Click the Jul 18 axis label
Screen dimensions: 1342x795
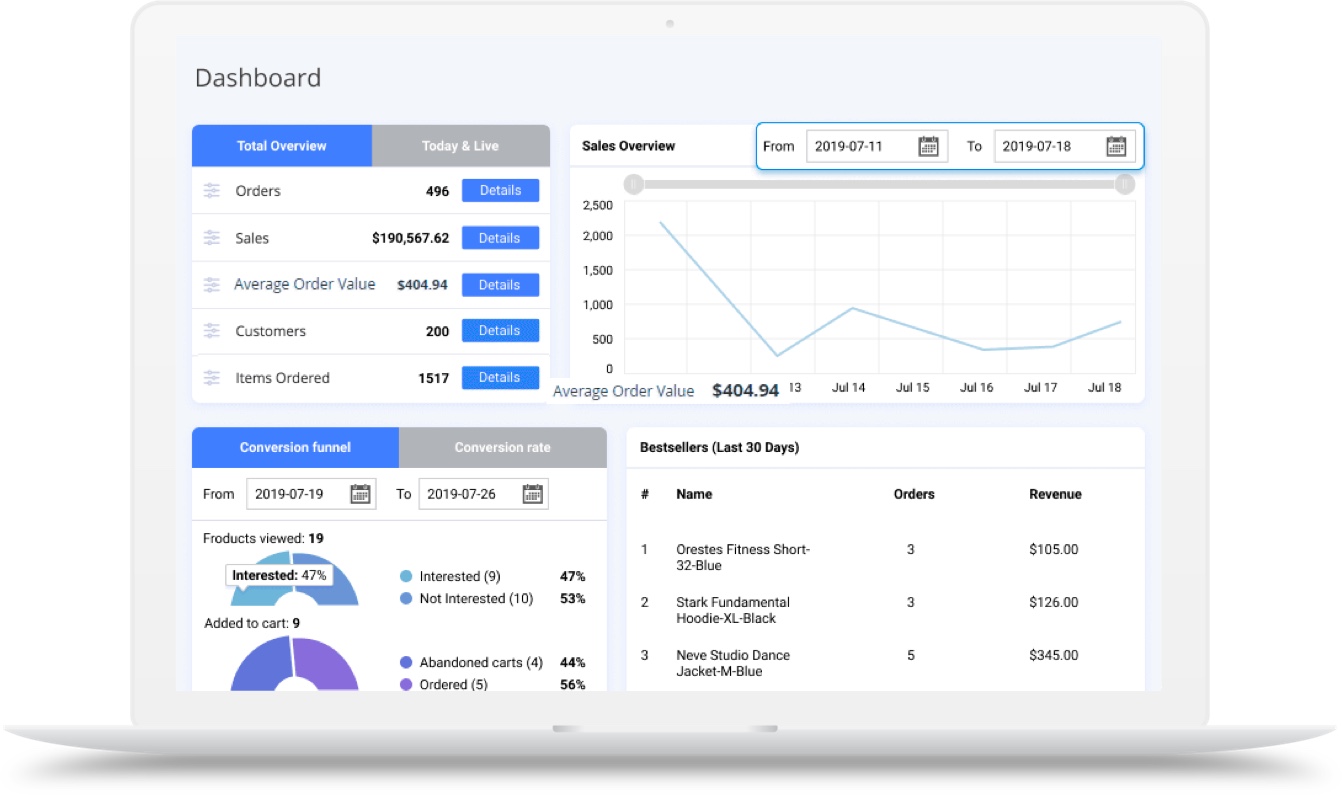[x=1104, y=388]
